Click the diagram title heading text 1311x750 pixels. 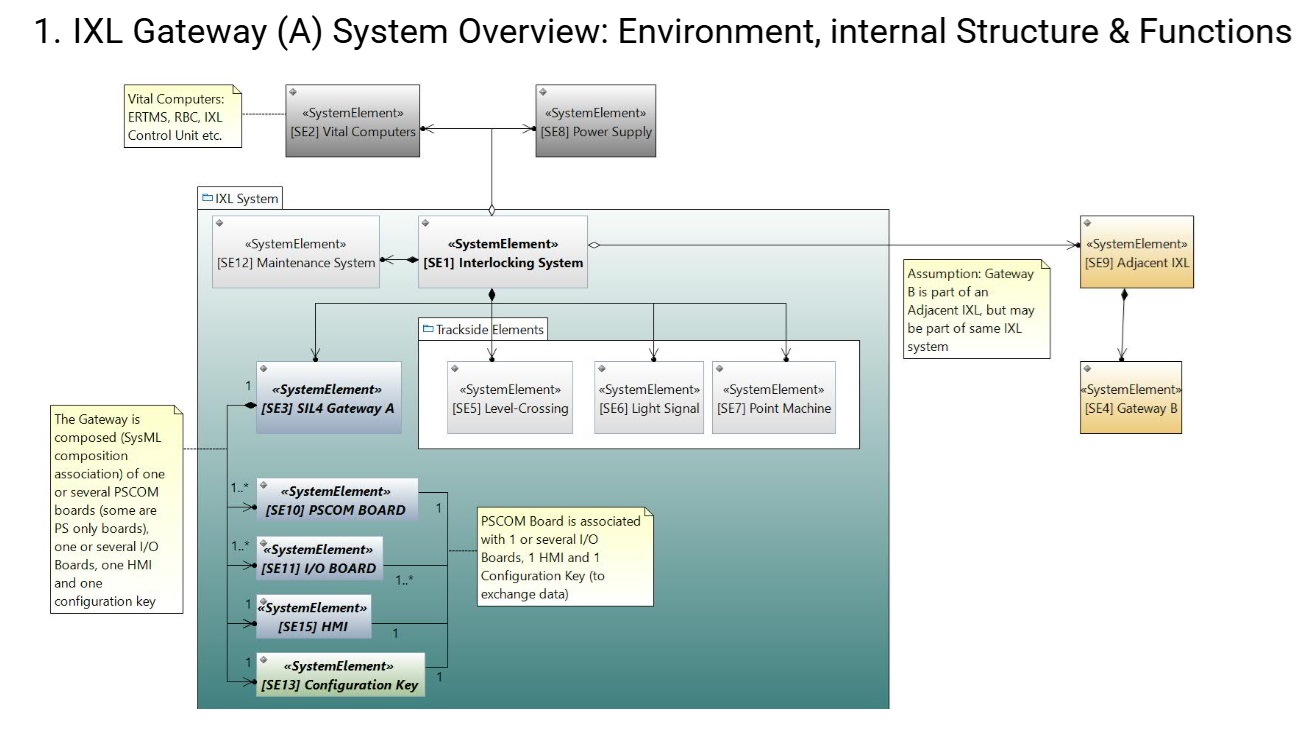663,32
